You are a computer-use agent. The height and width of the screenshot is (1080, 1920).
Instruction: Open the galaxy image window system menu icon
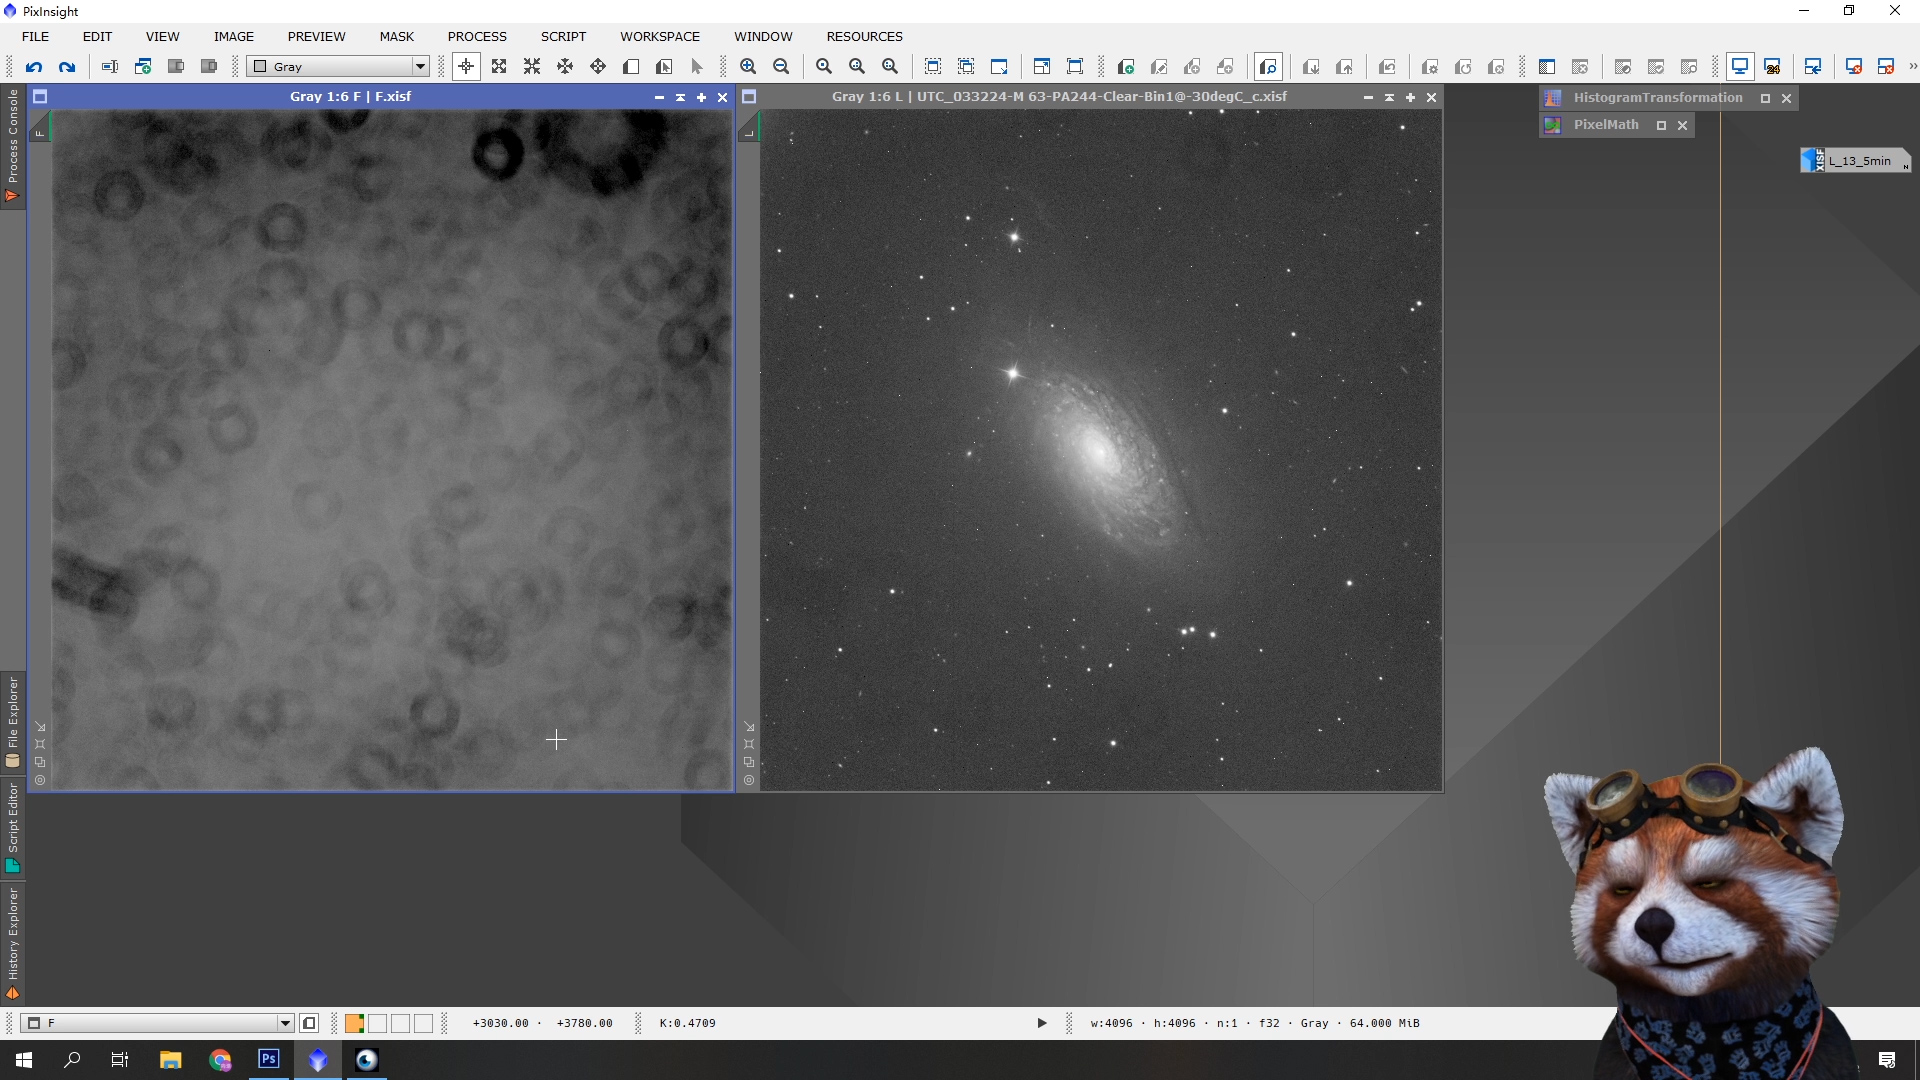coord(749,97)
